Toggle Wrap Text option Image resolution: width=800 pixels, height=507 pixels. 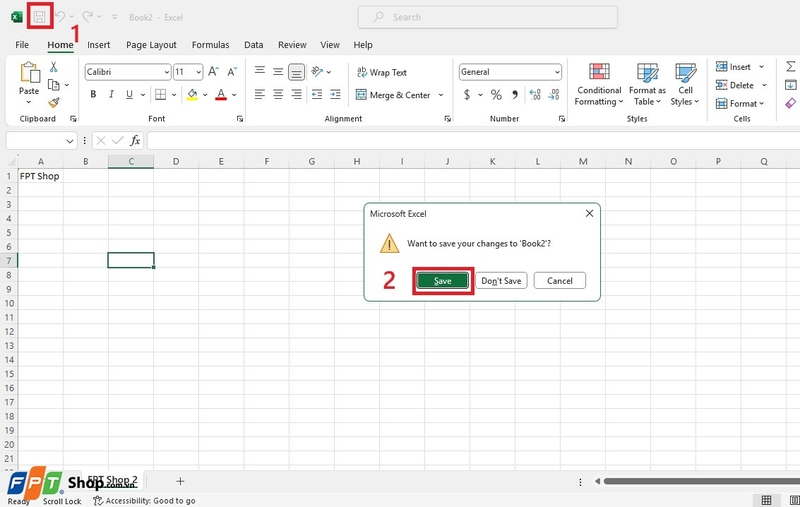coord(382,72)
